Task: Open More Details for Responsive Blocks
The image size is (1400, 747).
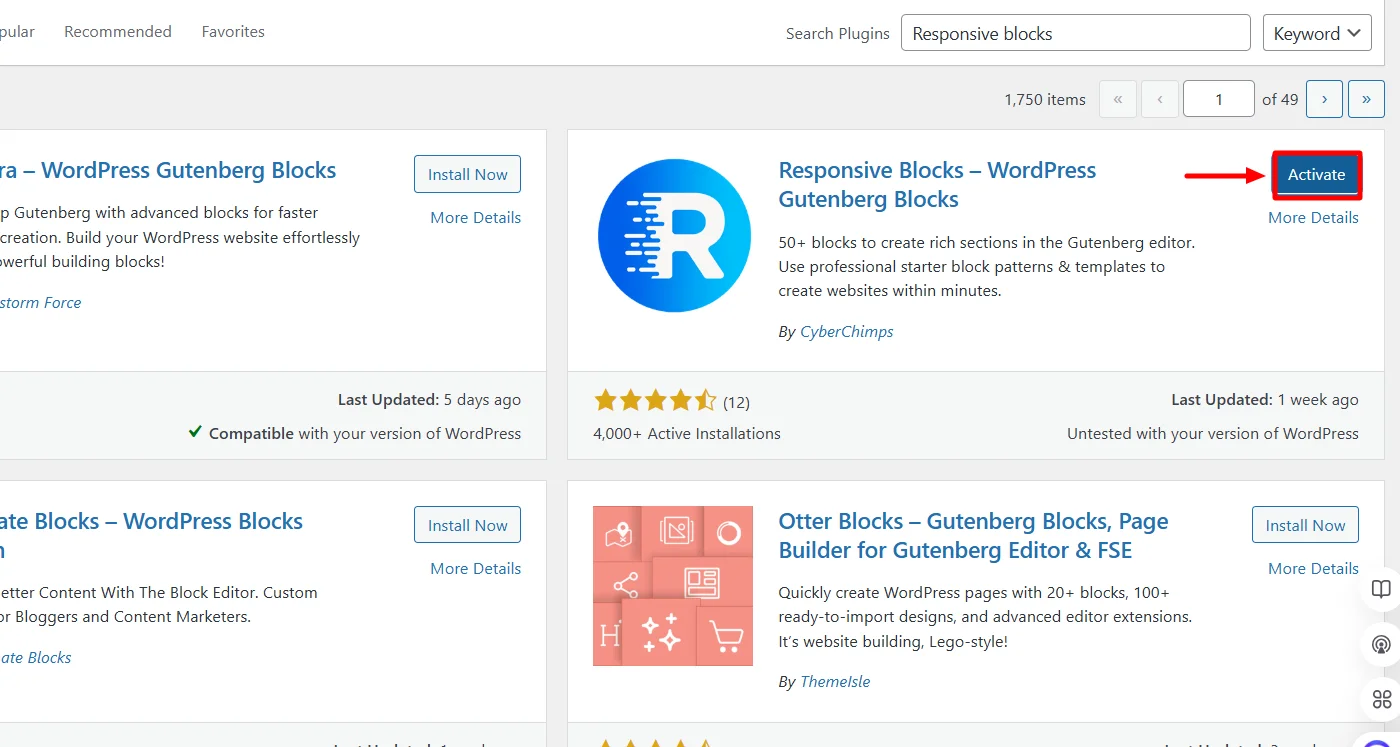Action: (1313, 217)
